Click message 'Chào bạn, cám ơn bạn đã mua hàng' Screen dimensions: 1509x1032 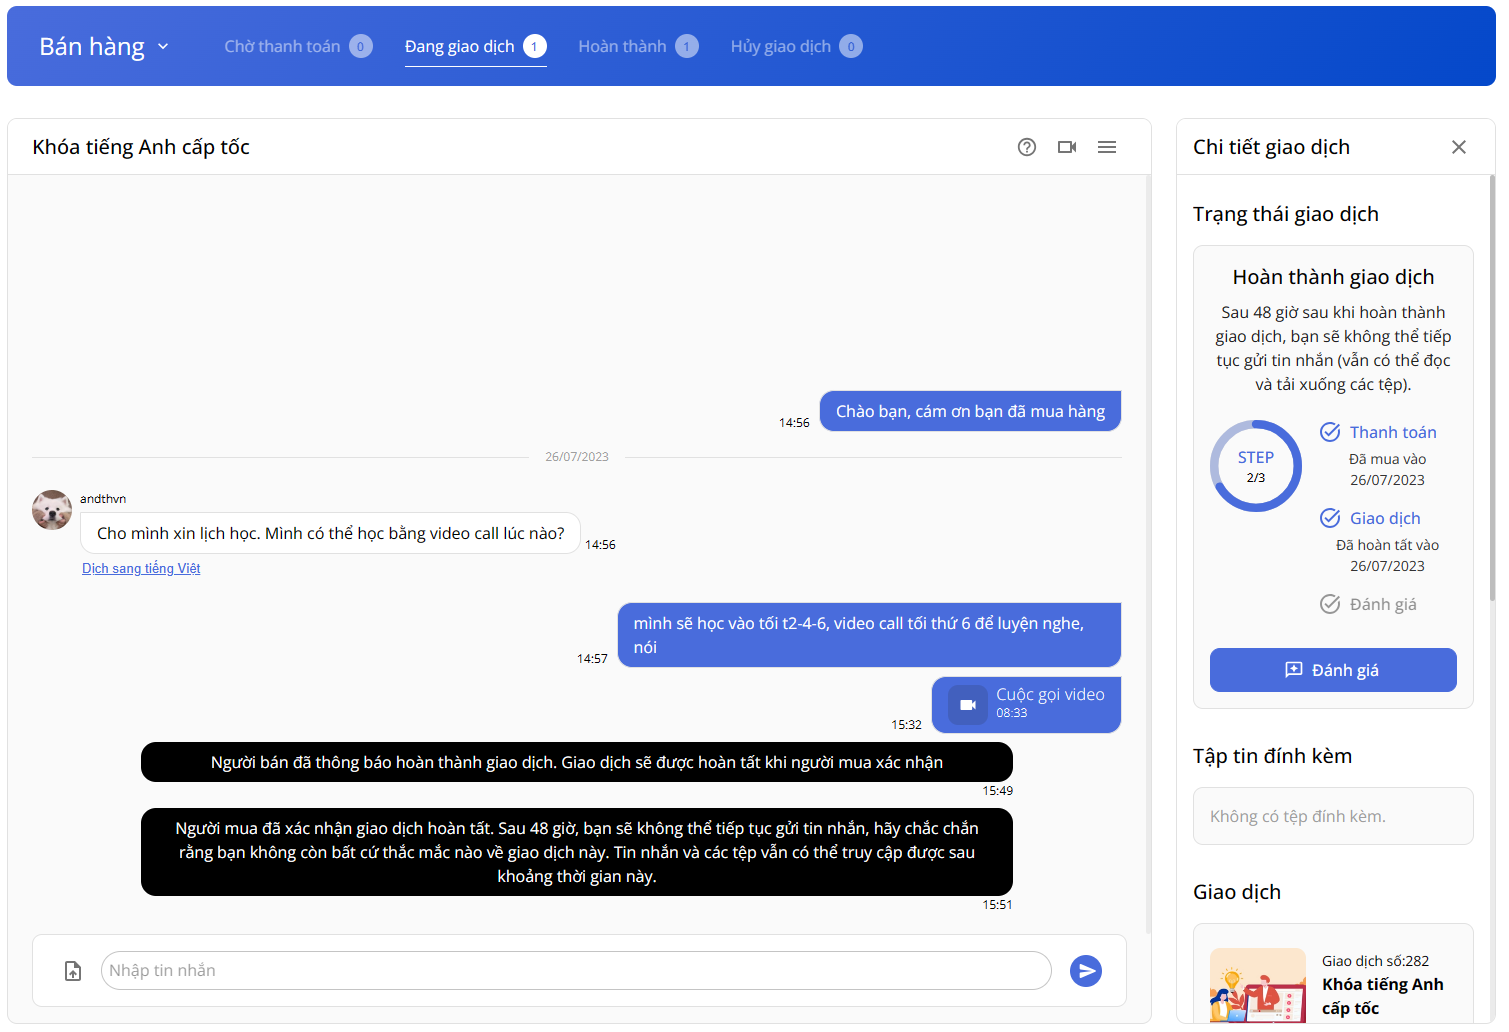[x=970, y=411]
